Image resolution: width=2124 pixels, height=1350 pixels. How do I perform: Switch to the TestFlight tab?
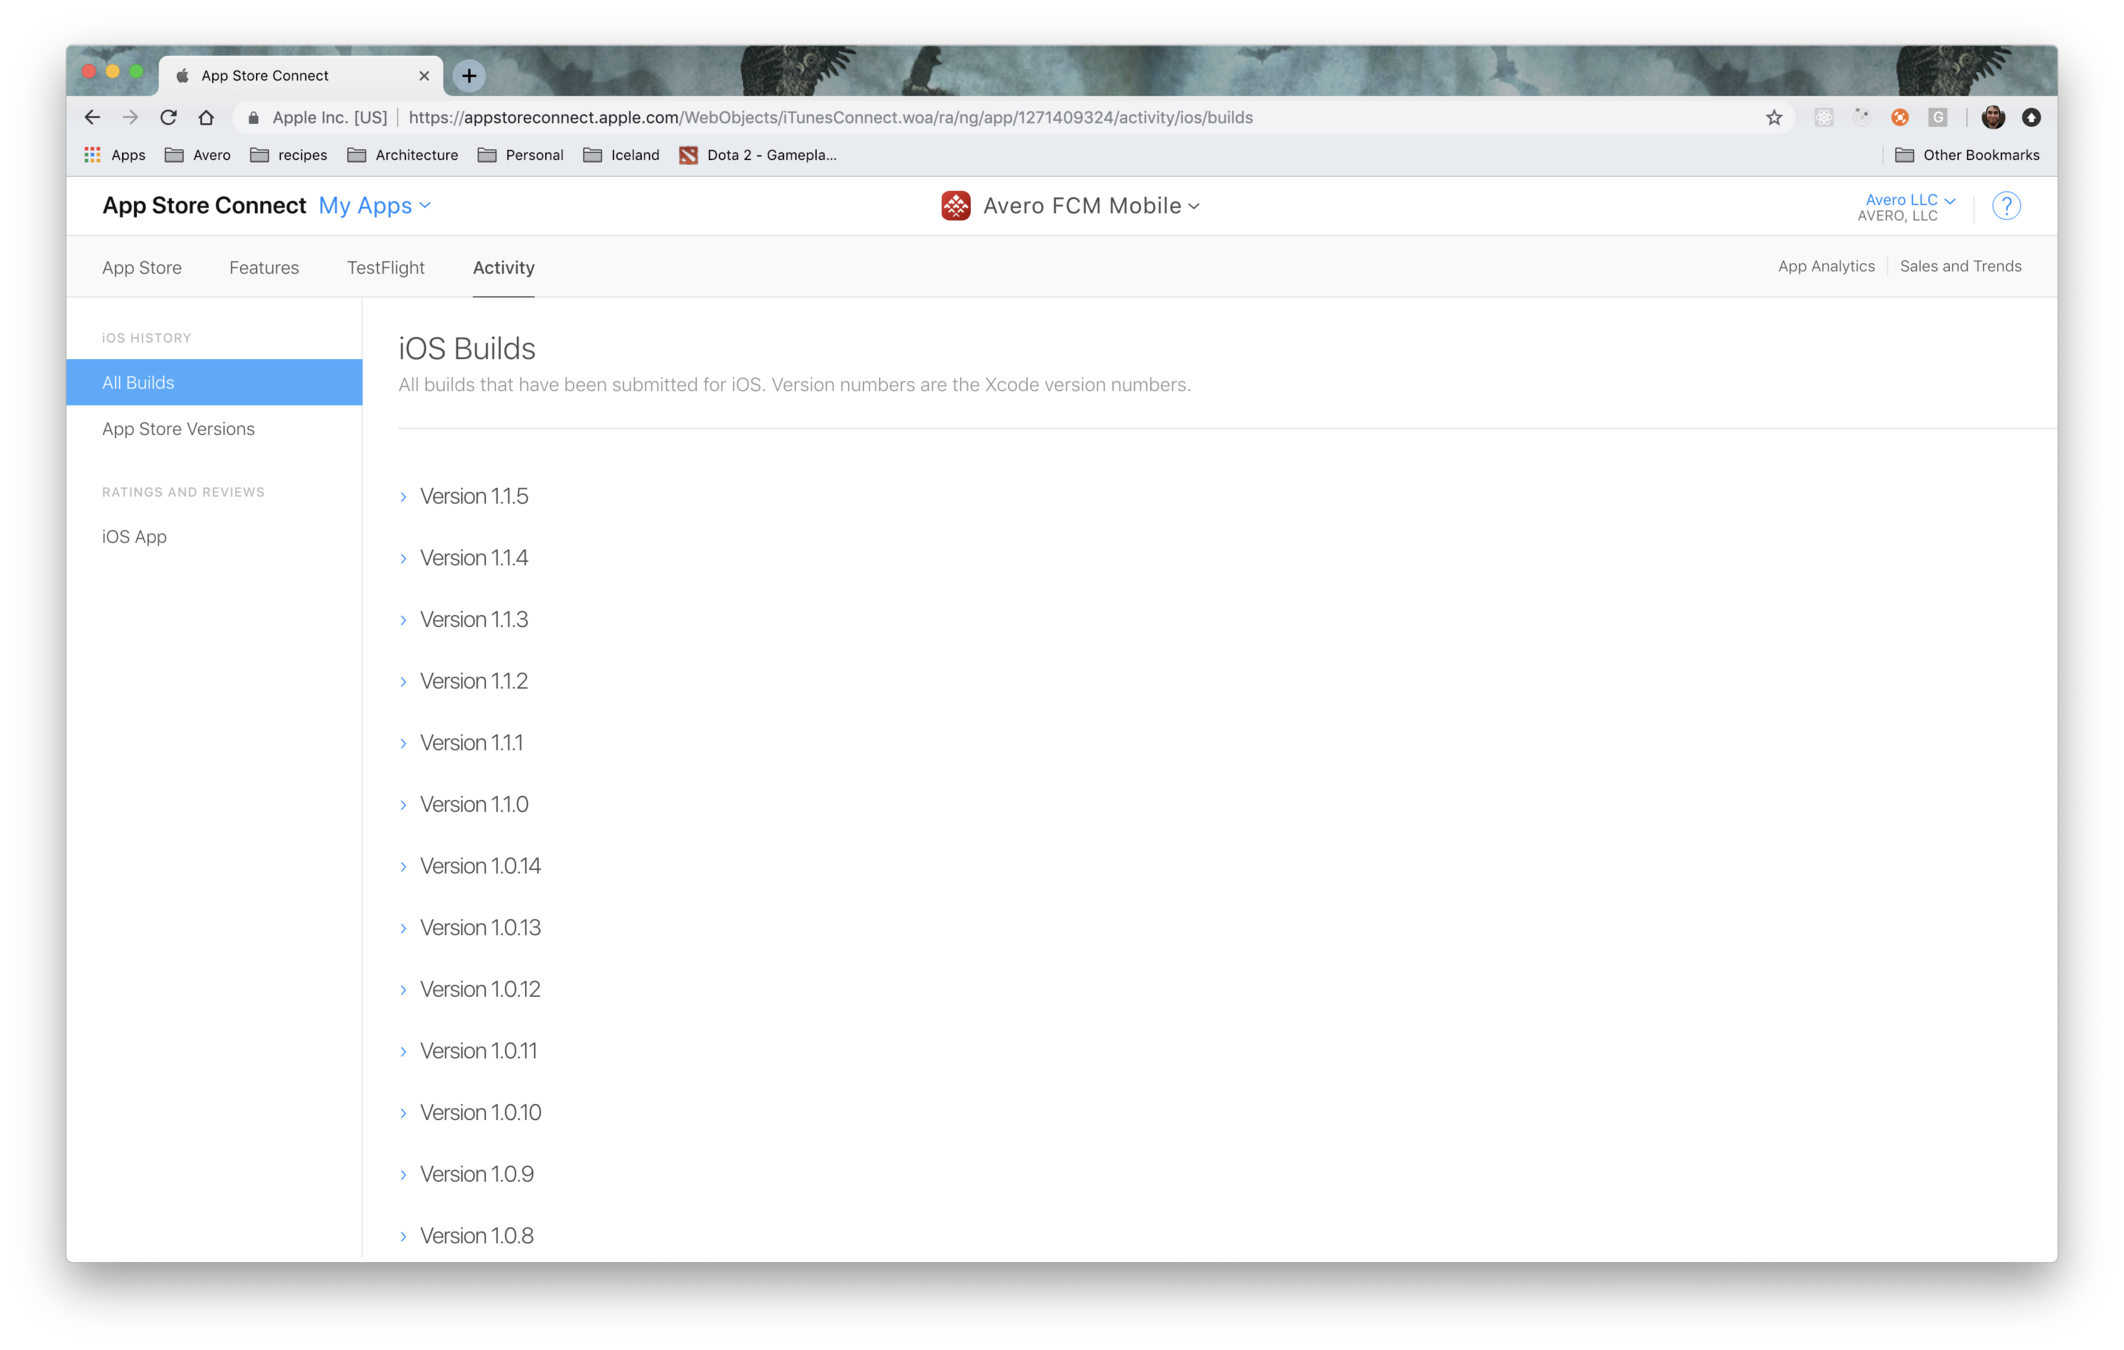(x=385, y=268)
